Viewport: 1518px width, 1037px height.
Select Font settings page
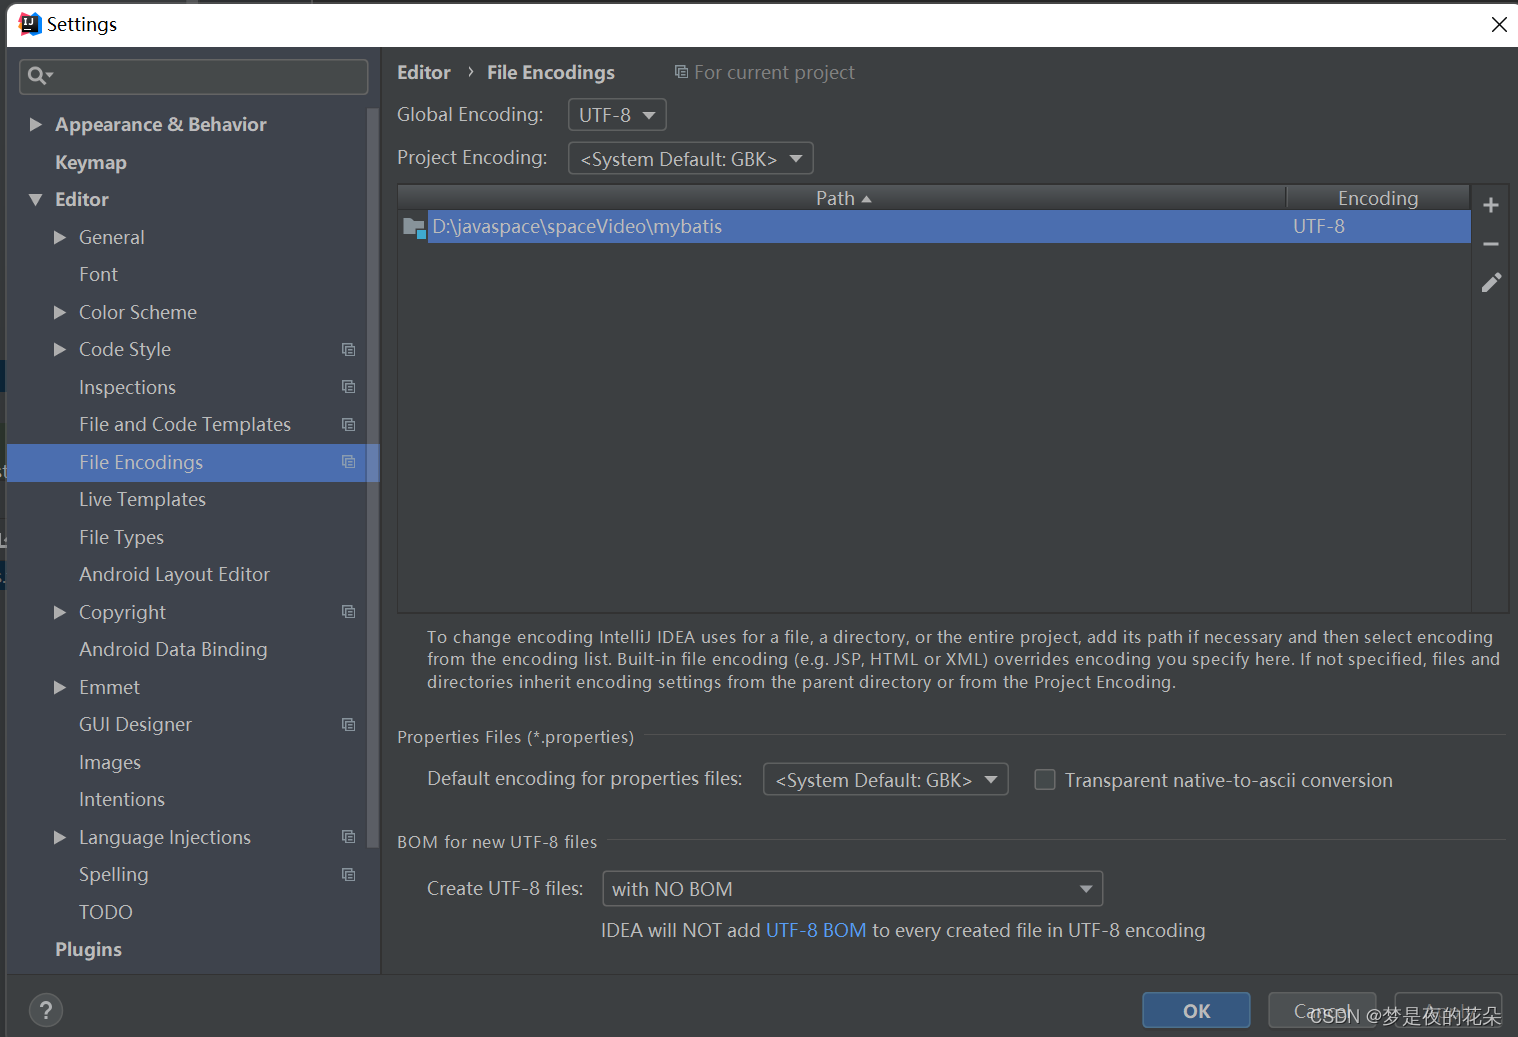click(x=98, y=275)
